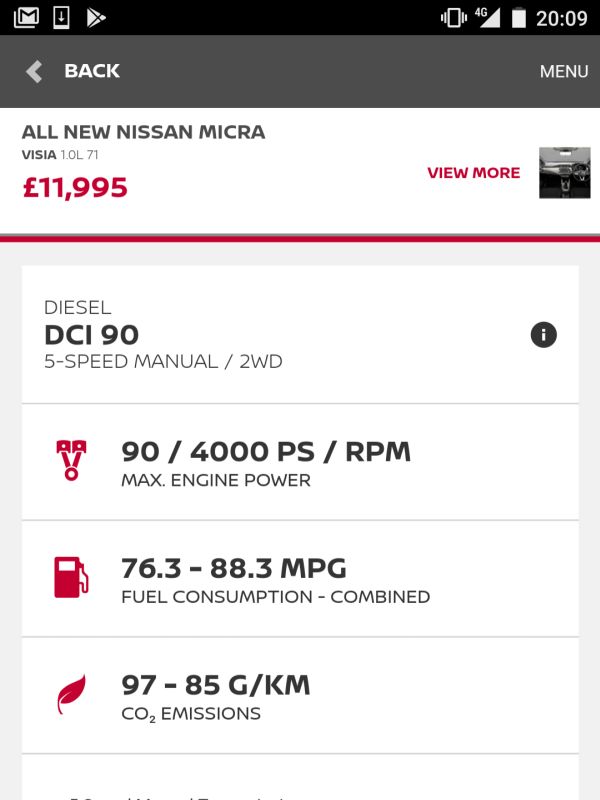Tap the back chevron arrow icon

pos(34,71)
